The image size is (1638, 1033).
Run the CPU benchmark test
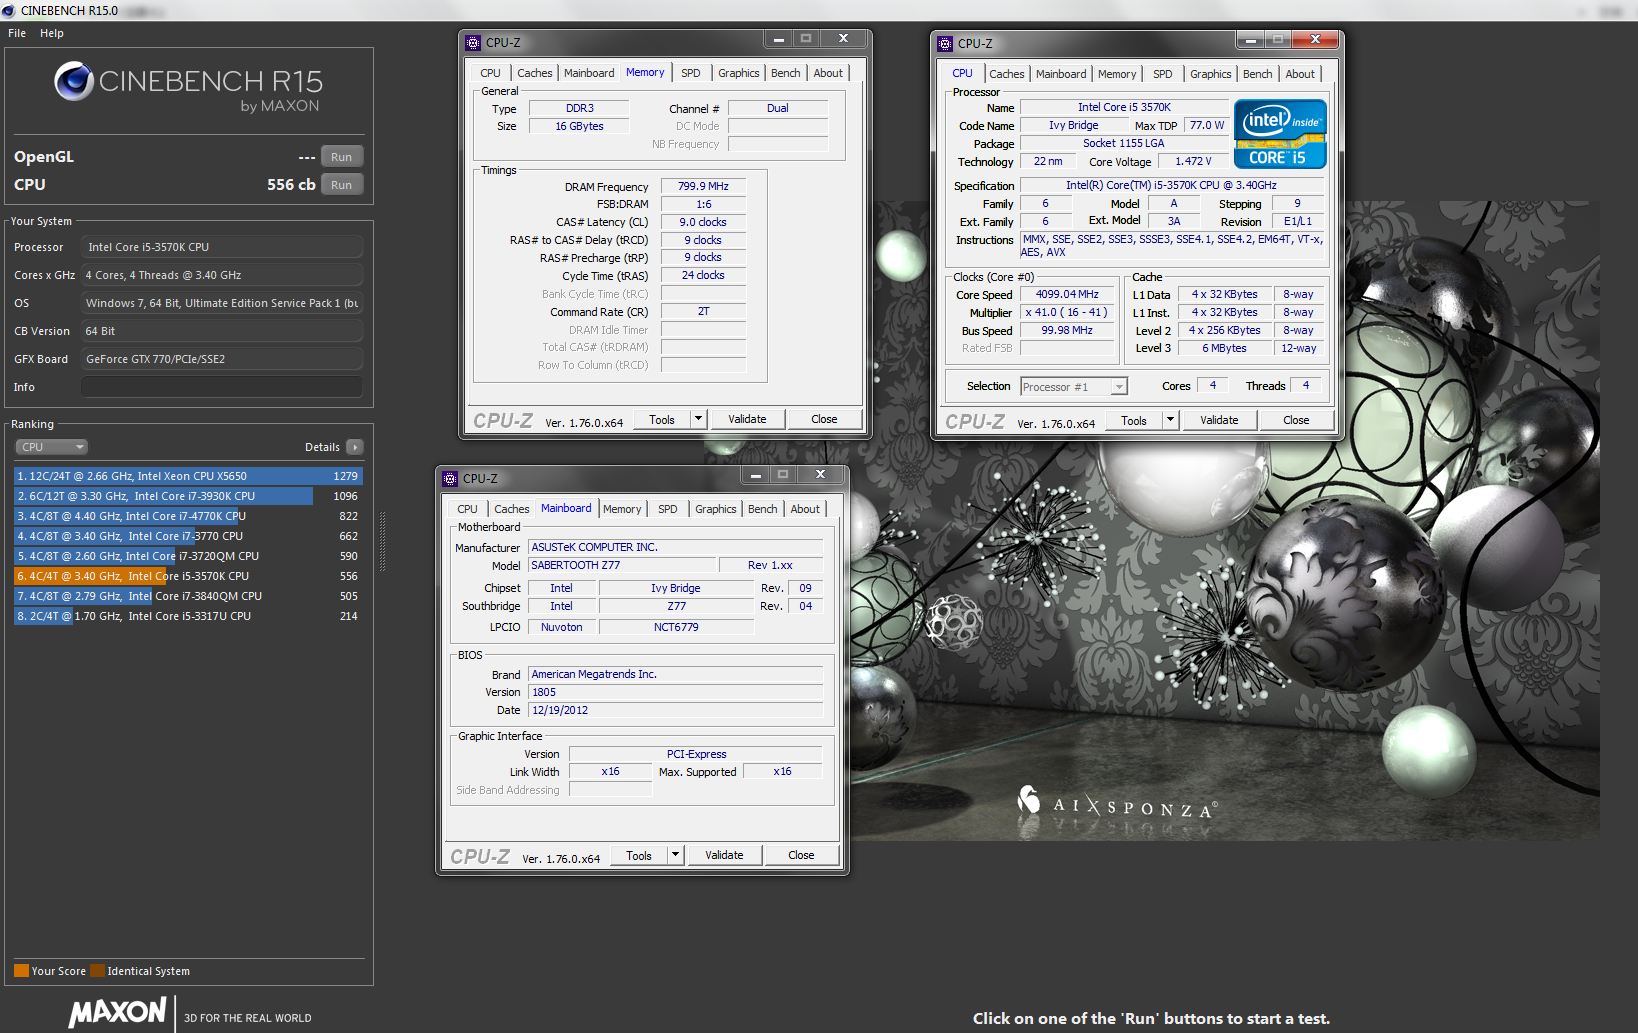click(x=342, y=185)
